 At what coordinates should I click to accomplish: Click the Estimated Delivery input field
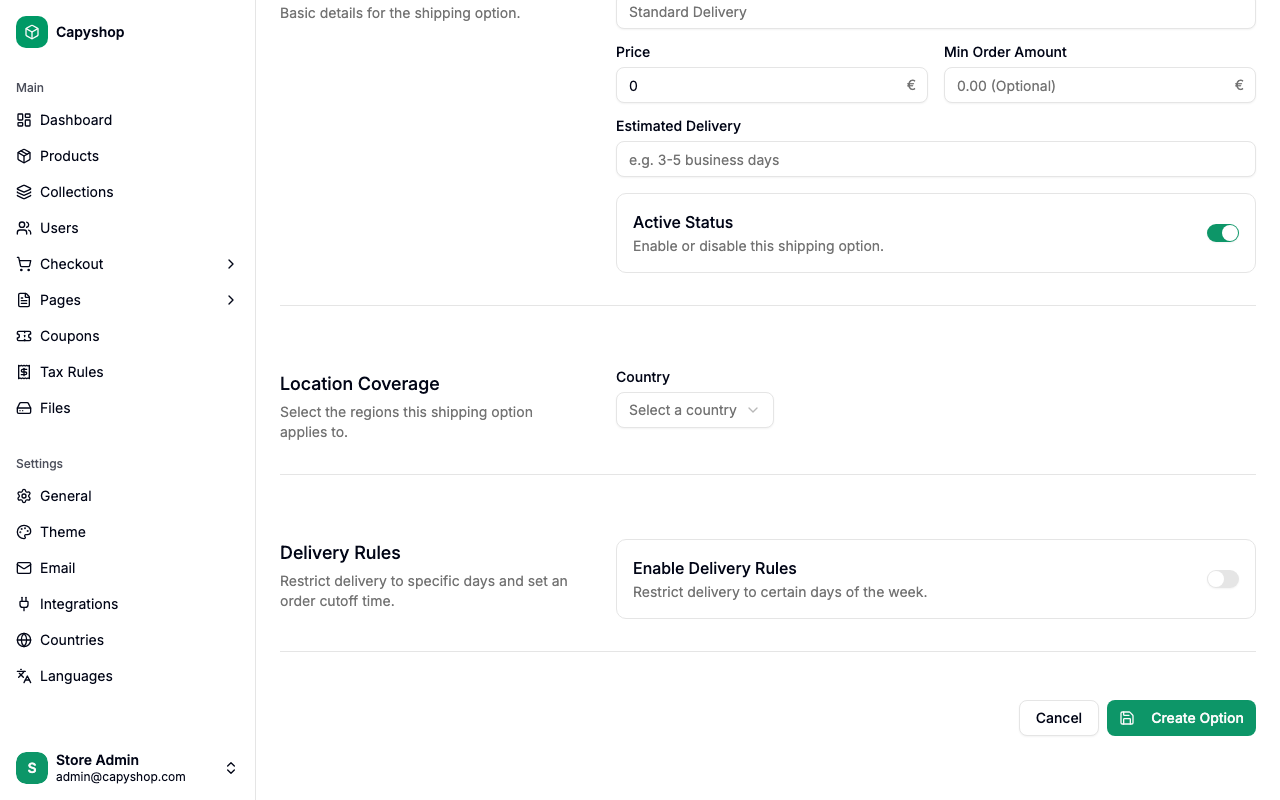936,159
